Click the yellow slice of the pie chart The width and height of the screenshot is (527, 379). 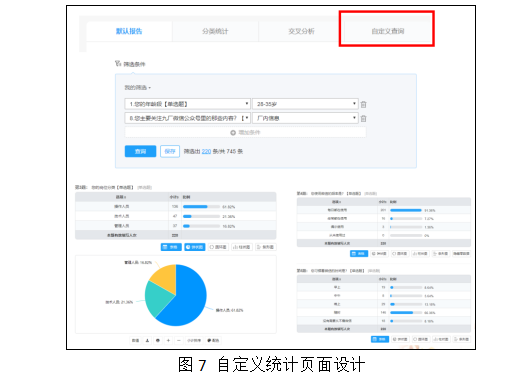pos(165,277)
